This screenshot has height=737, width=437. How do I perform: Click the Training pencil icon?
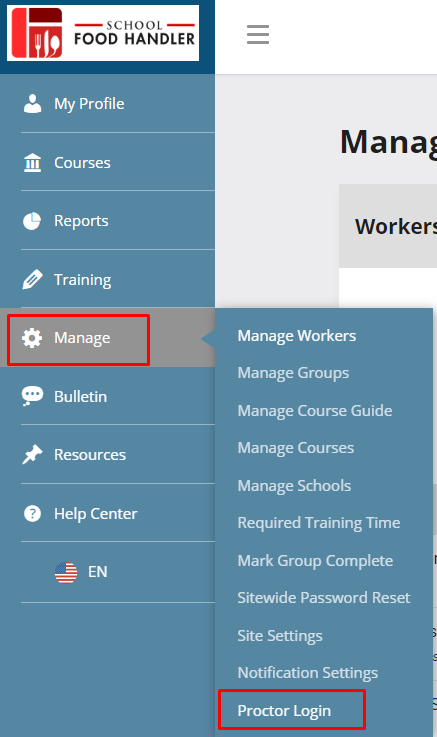tap(32, 280)
